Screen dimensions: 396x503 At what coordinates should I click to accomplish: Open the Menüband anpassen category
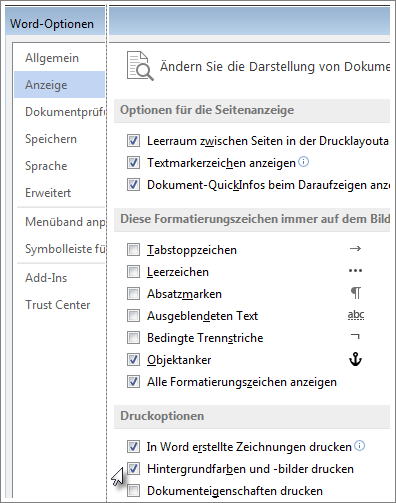click(59, 222)
